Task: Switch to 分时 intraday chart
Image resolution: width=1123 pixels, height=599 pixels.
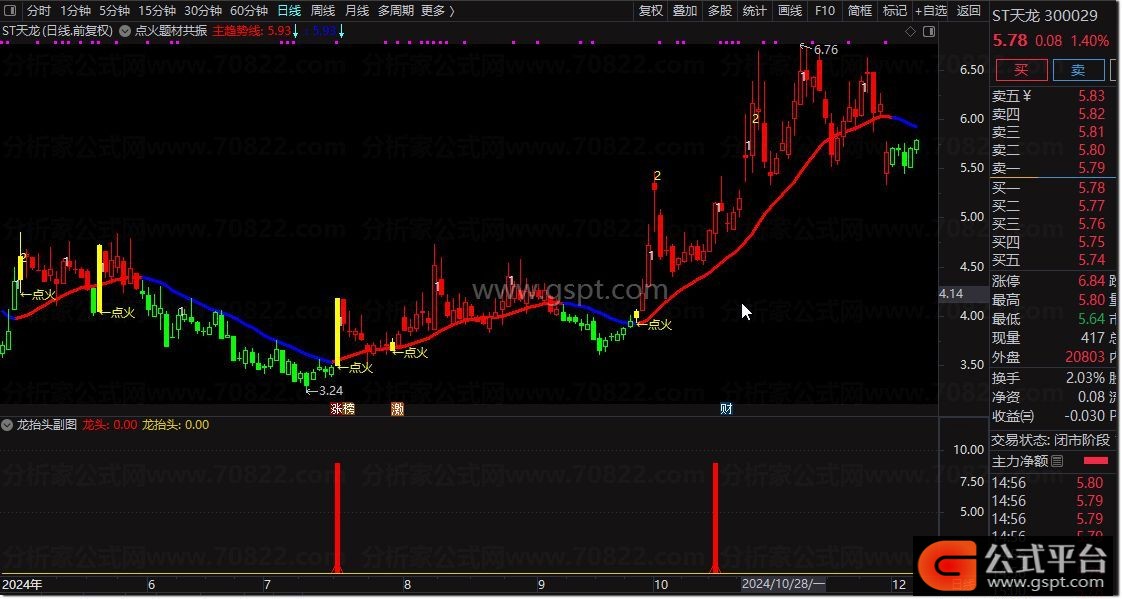Action: (39, 11)
